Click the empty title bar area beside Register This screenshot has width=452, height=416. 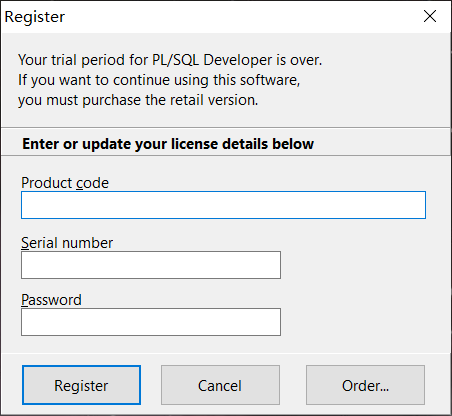(x=240, y=16)
